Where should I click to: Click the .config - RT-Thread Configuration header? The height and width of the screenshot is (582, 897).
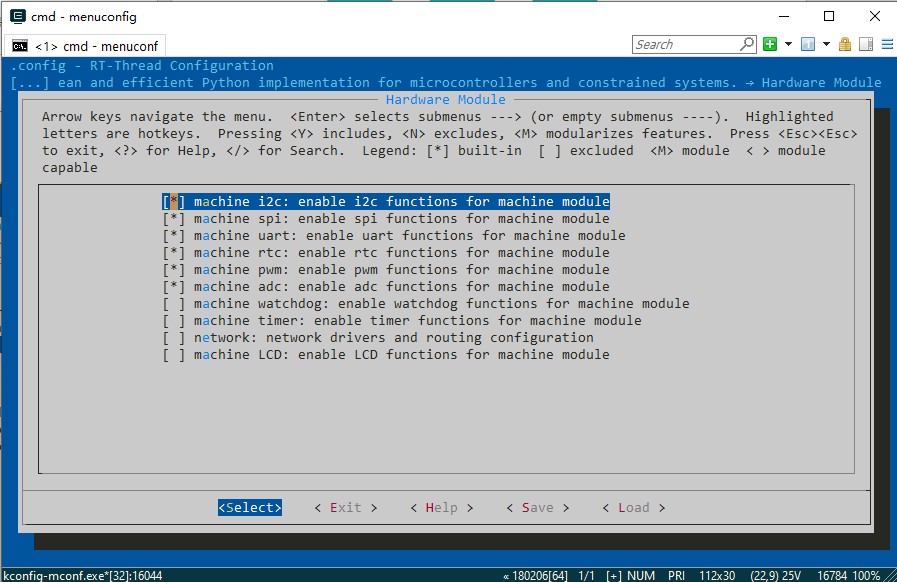(142, 65)
